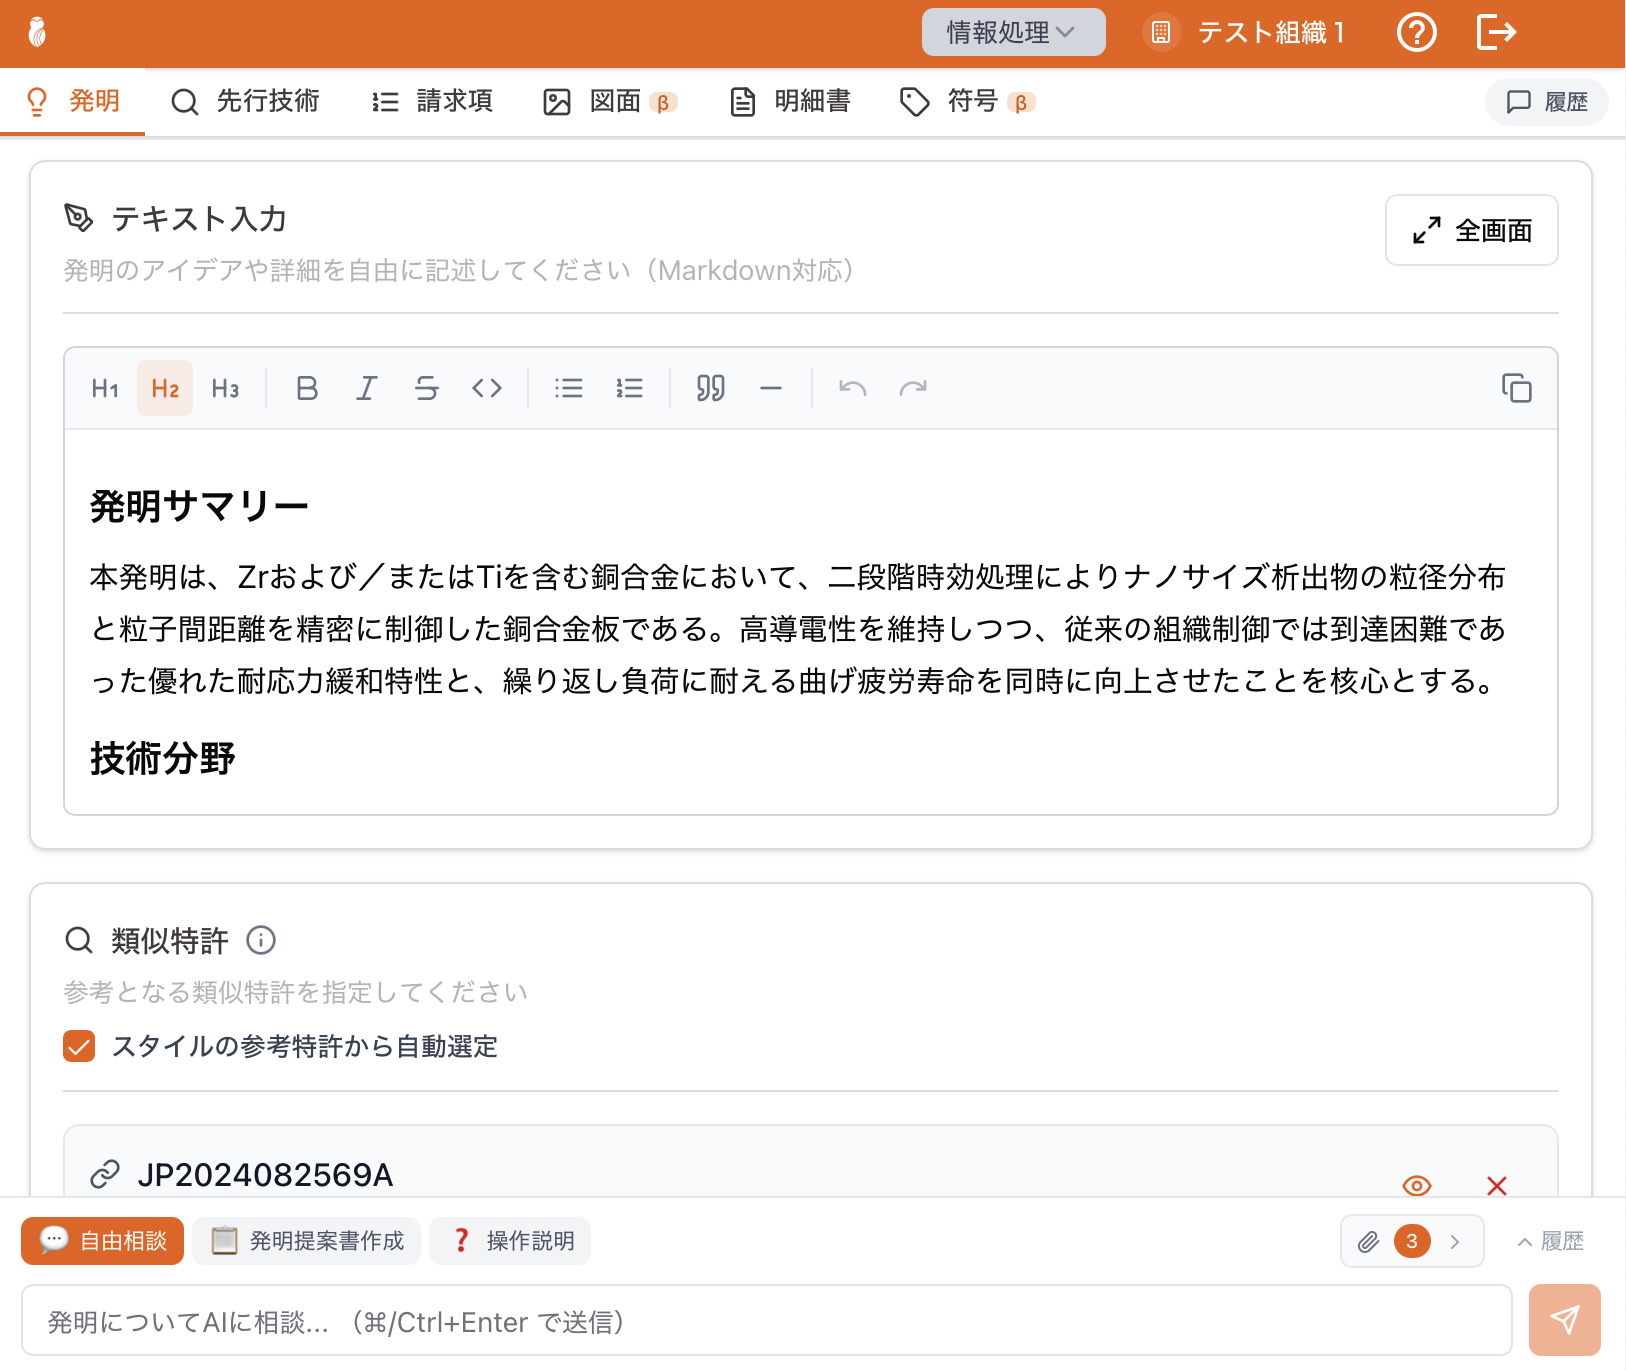This screenshot has height=1370, width=1626.
Task: Switch to the 先行技術 tab
Action: pos(246,101)
